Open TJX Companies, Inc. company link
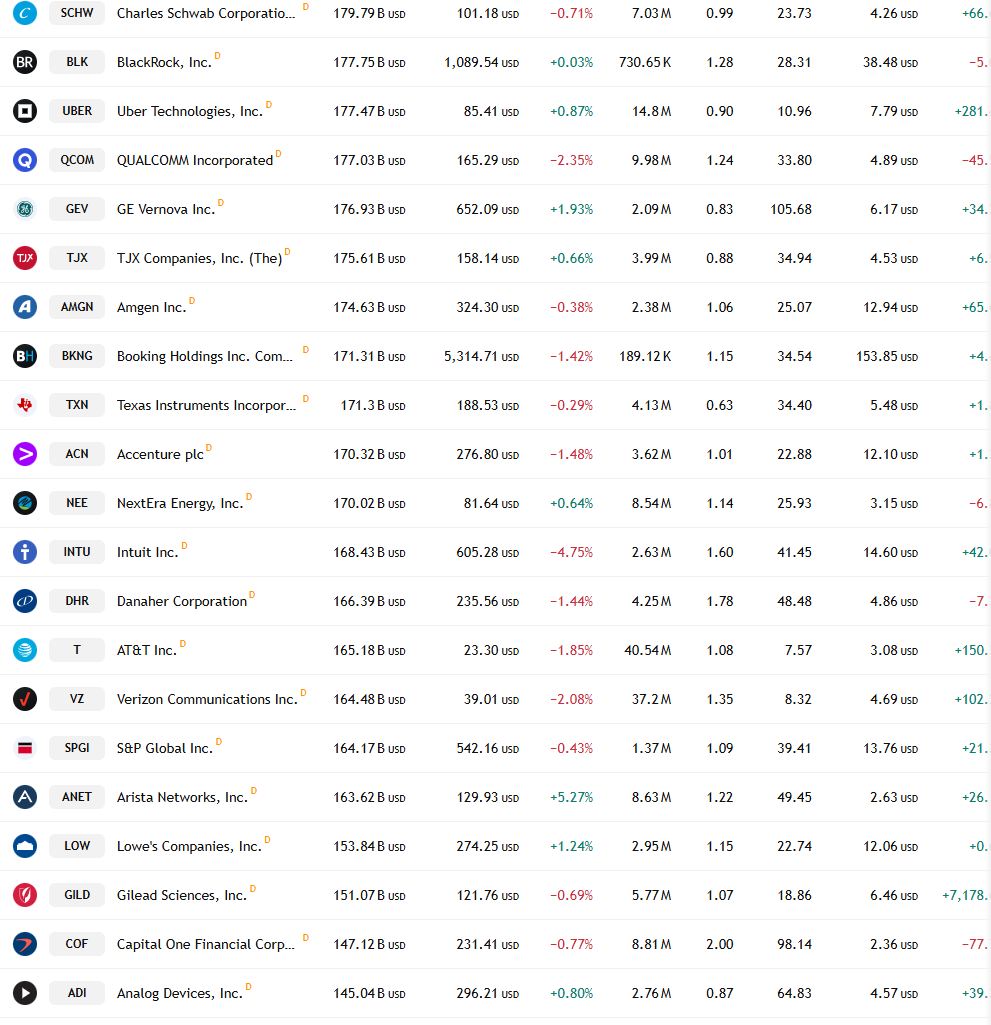Viewport: 991px width, 1025px height. [199, 258]
